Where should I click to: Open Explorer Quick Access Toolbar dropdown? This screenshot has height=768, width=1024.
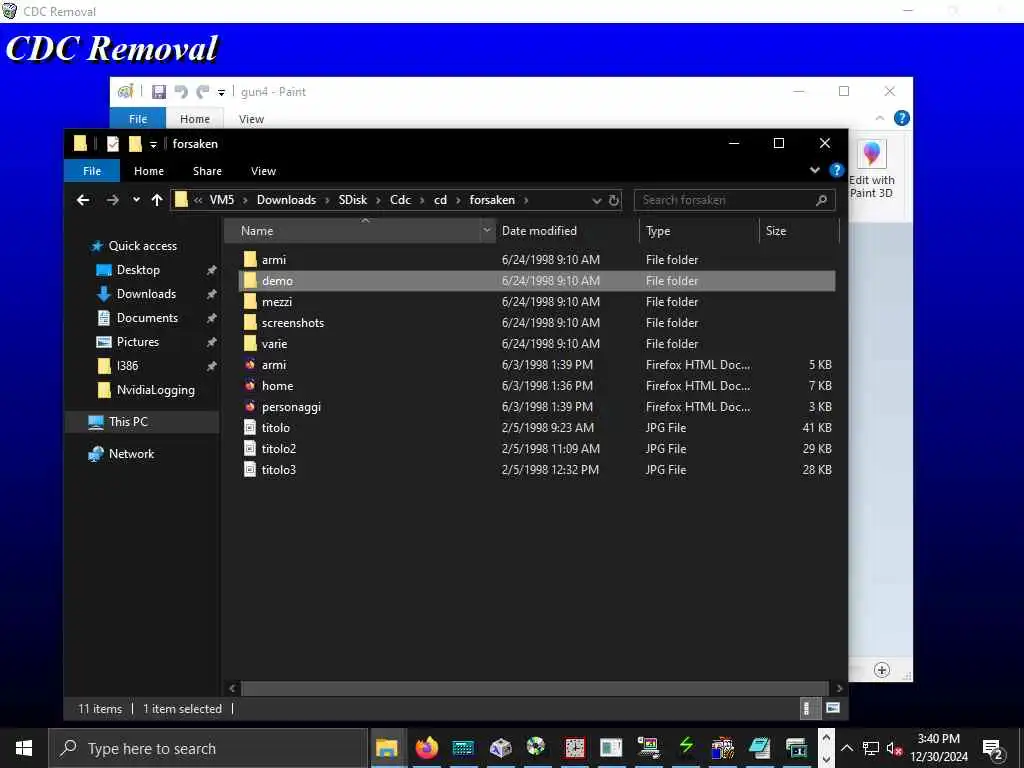153,144
